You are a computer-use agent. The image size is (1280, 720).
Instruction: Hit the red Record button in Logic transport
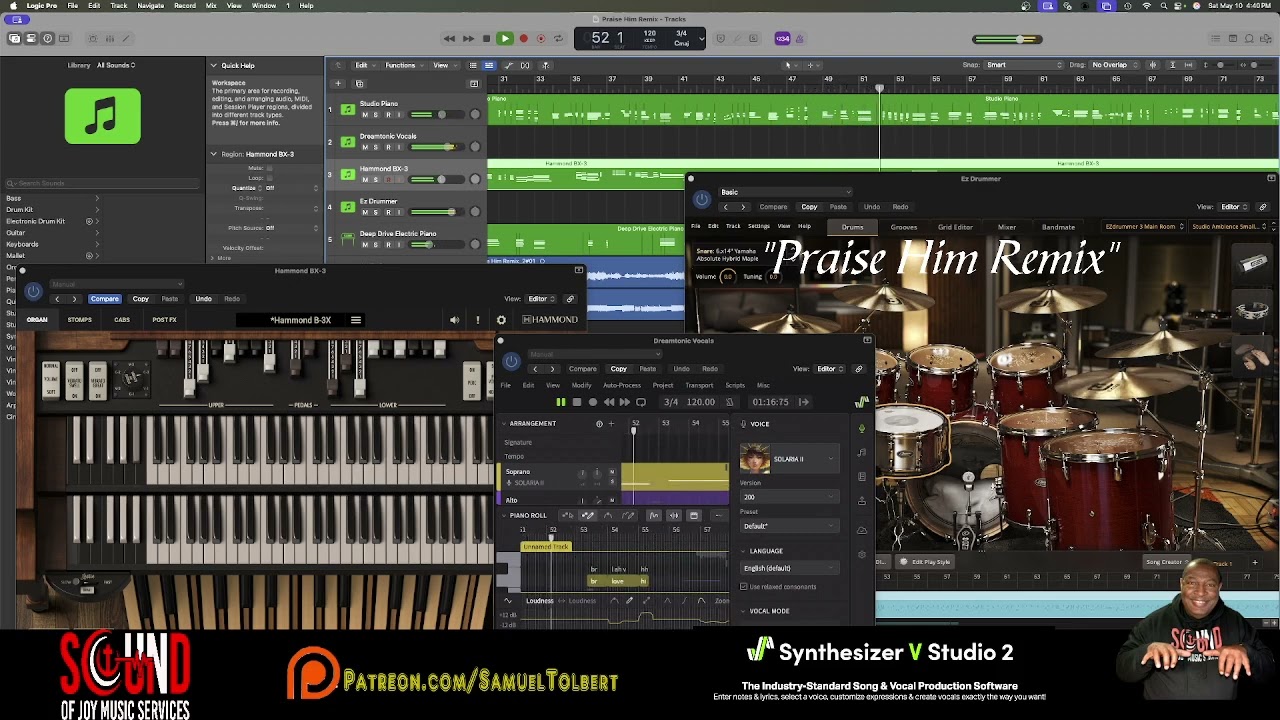pyautogui.click(x=523, y=39)
